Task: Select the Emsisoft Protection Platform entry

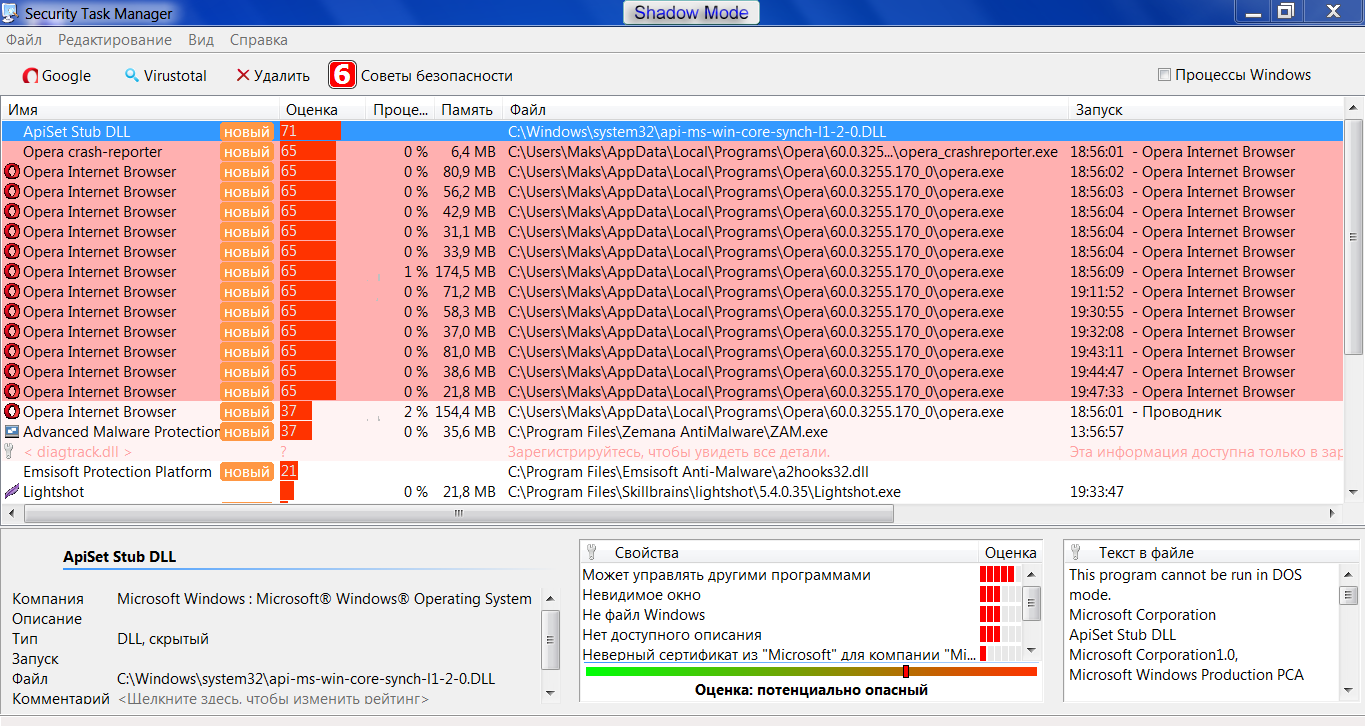Action: 117,472
